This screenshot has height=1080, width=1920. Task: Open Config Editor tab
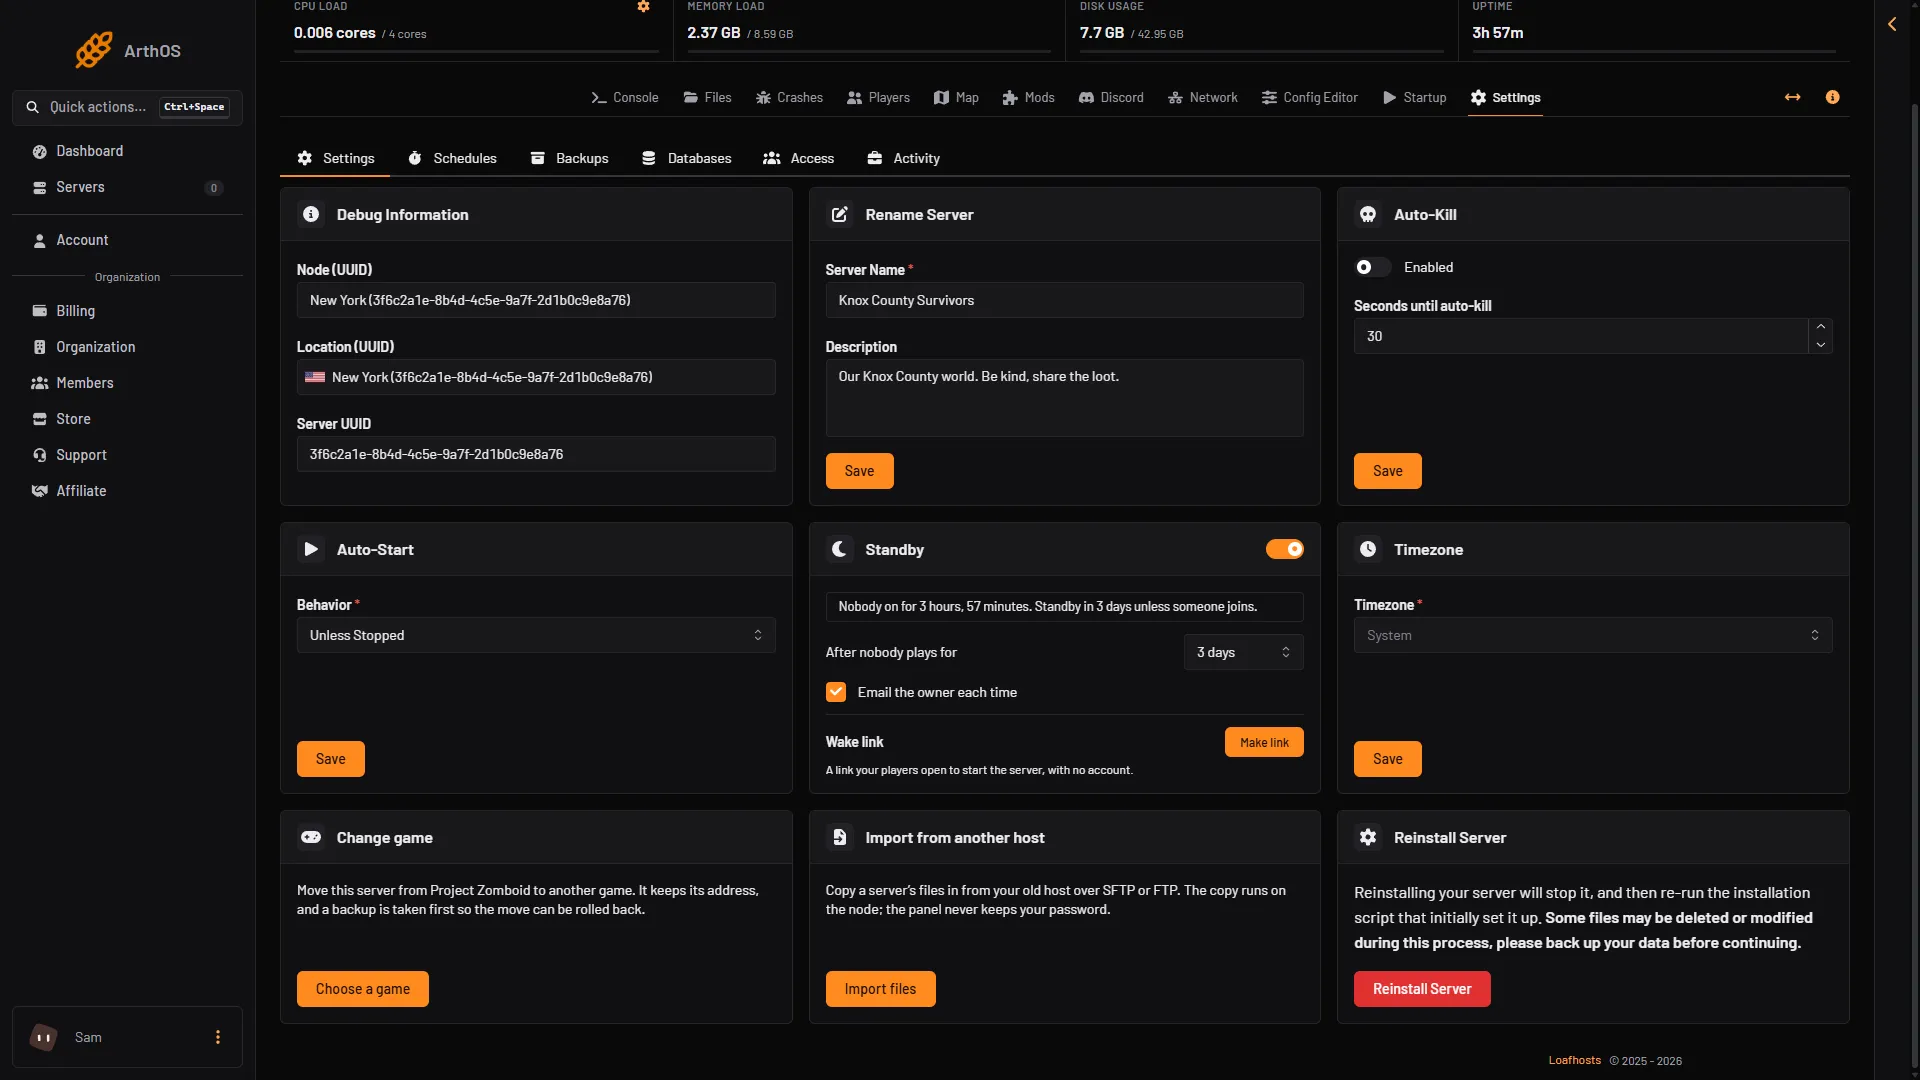[x=1309, y=97]
